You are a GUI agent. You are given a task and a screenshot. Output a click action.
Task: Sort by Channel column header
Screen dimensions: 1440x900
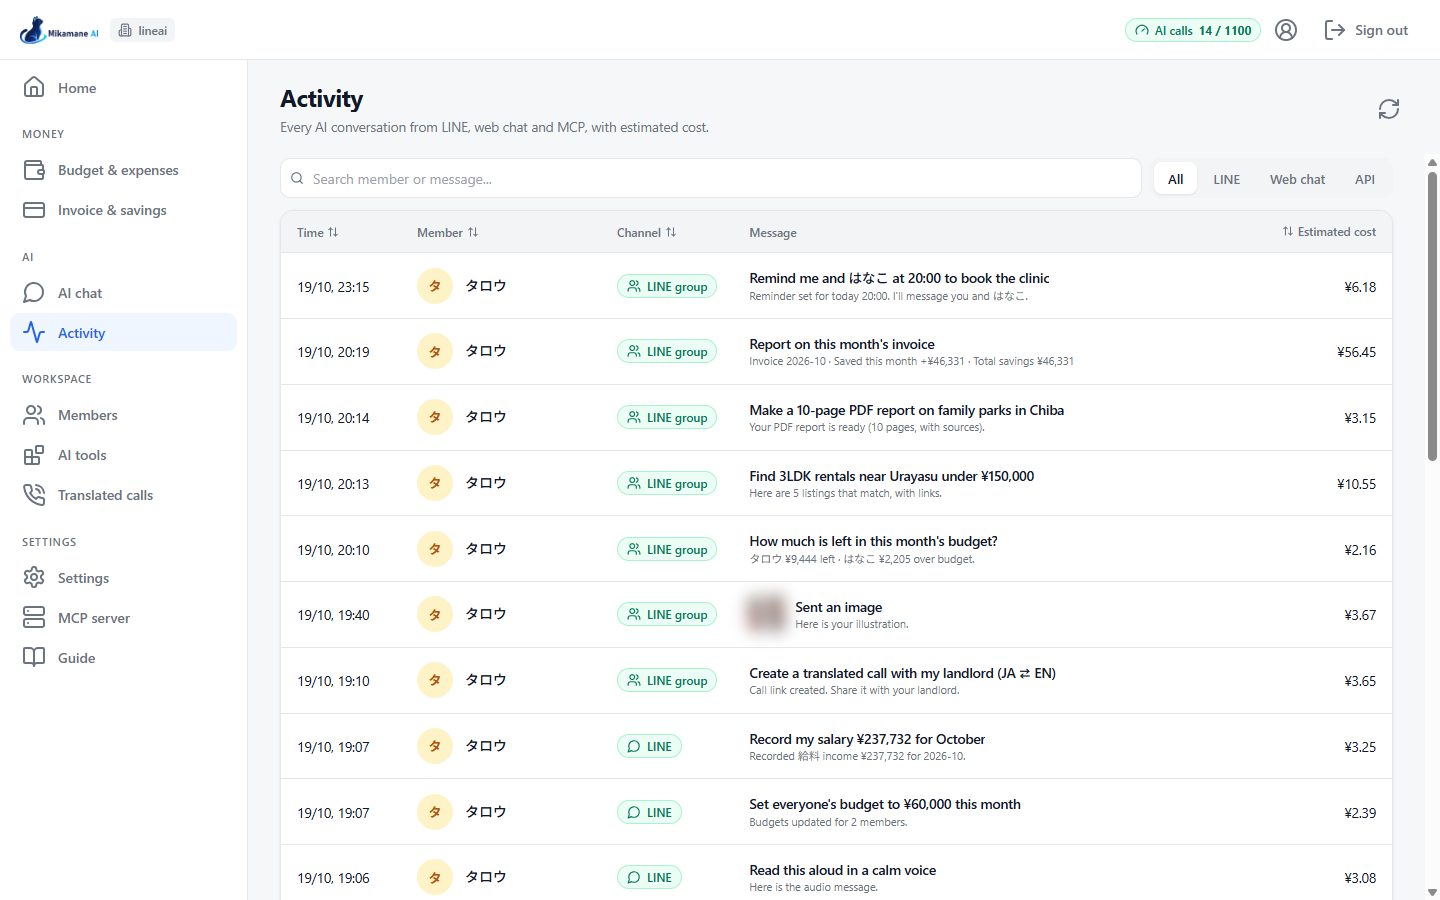coord(647,232)
